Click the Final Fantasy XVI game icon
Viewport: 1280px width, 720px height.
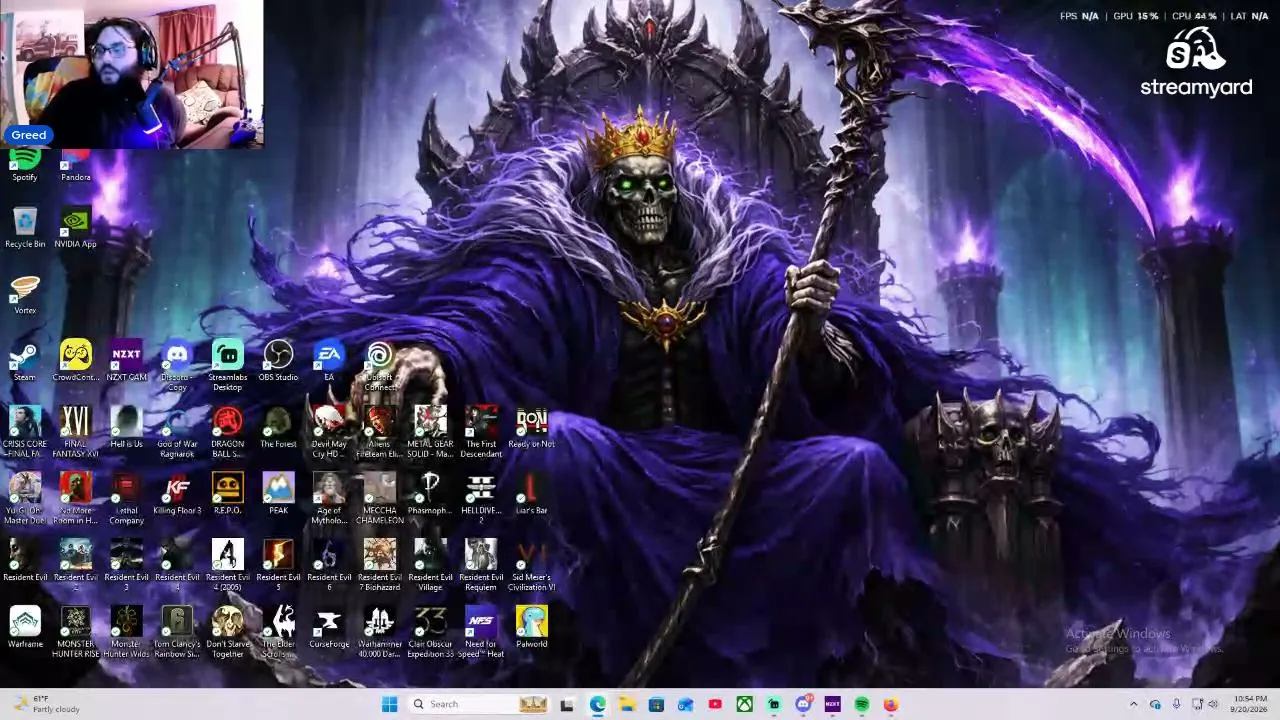tap(76, 433)
